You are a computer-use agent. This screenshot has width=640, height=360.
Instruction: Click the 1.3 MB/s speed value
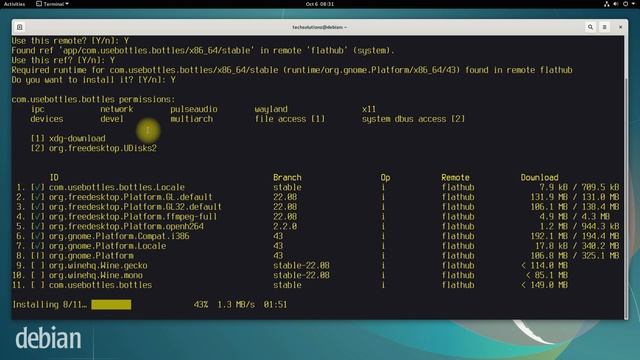coord(236,304)
